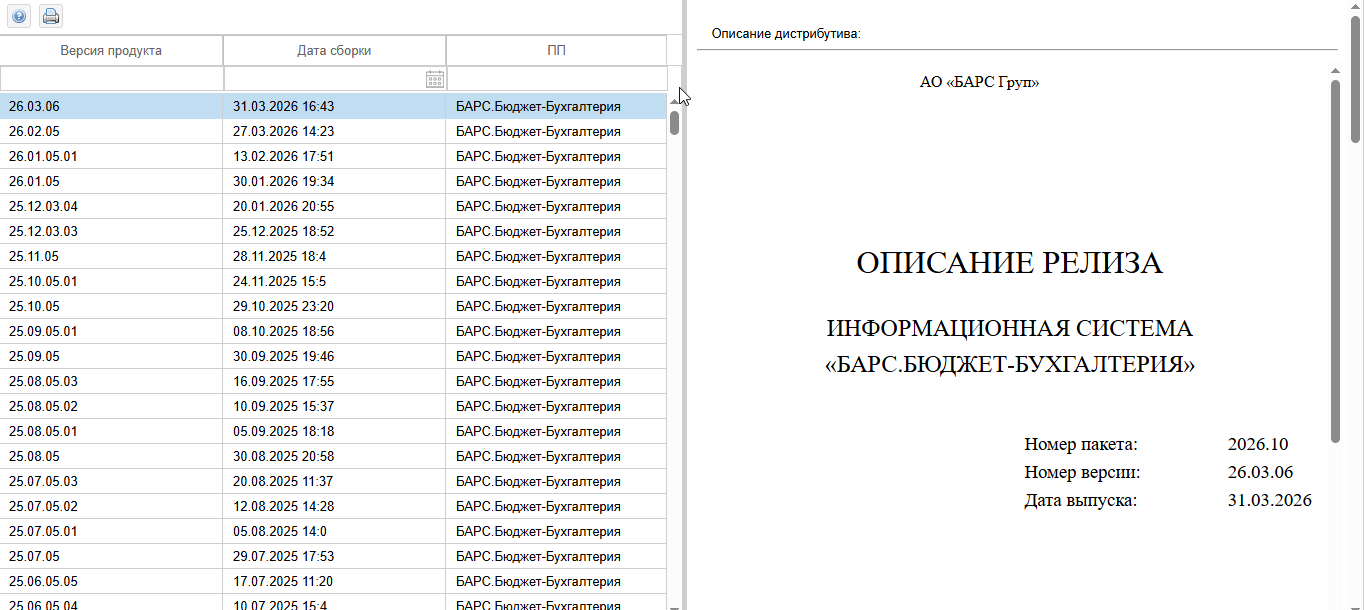Click the help question-mark icon
This screenshot has width=1364, height=610.
[x=19, y=16]
